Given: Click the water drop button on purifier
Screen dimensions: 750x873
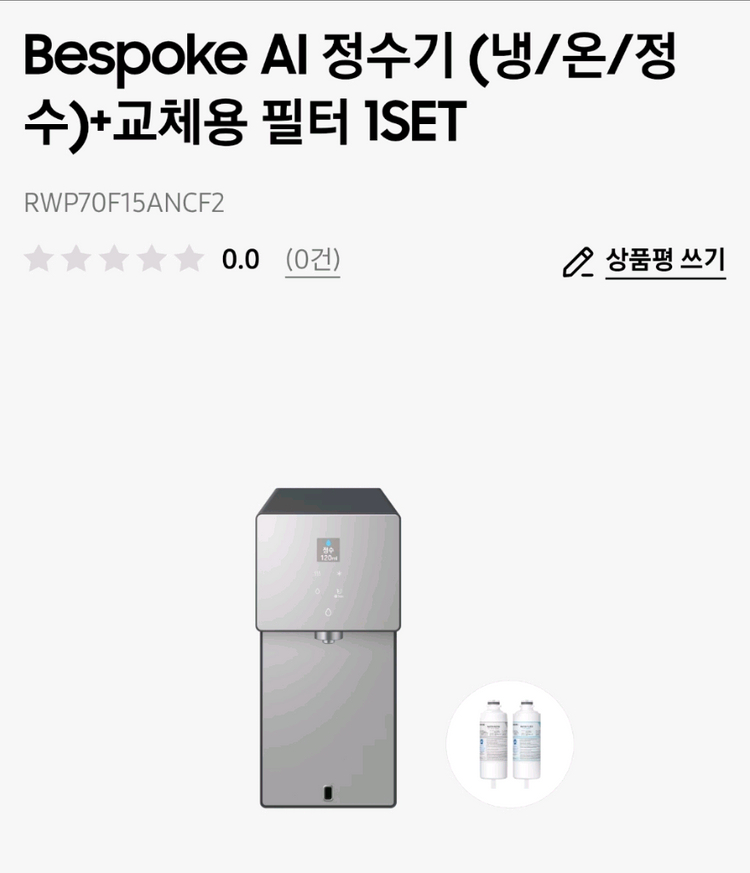Looking at the screenshot, I should 328,612.
